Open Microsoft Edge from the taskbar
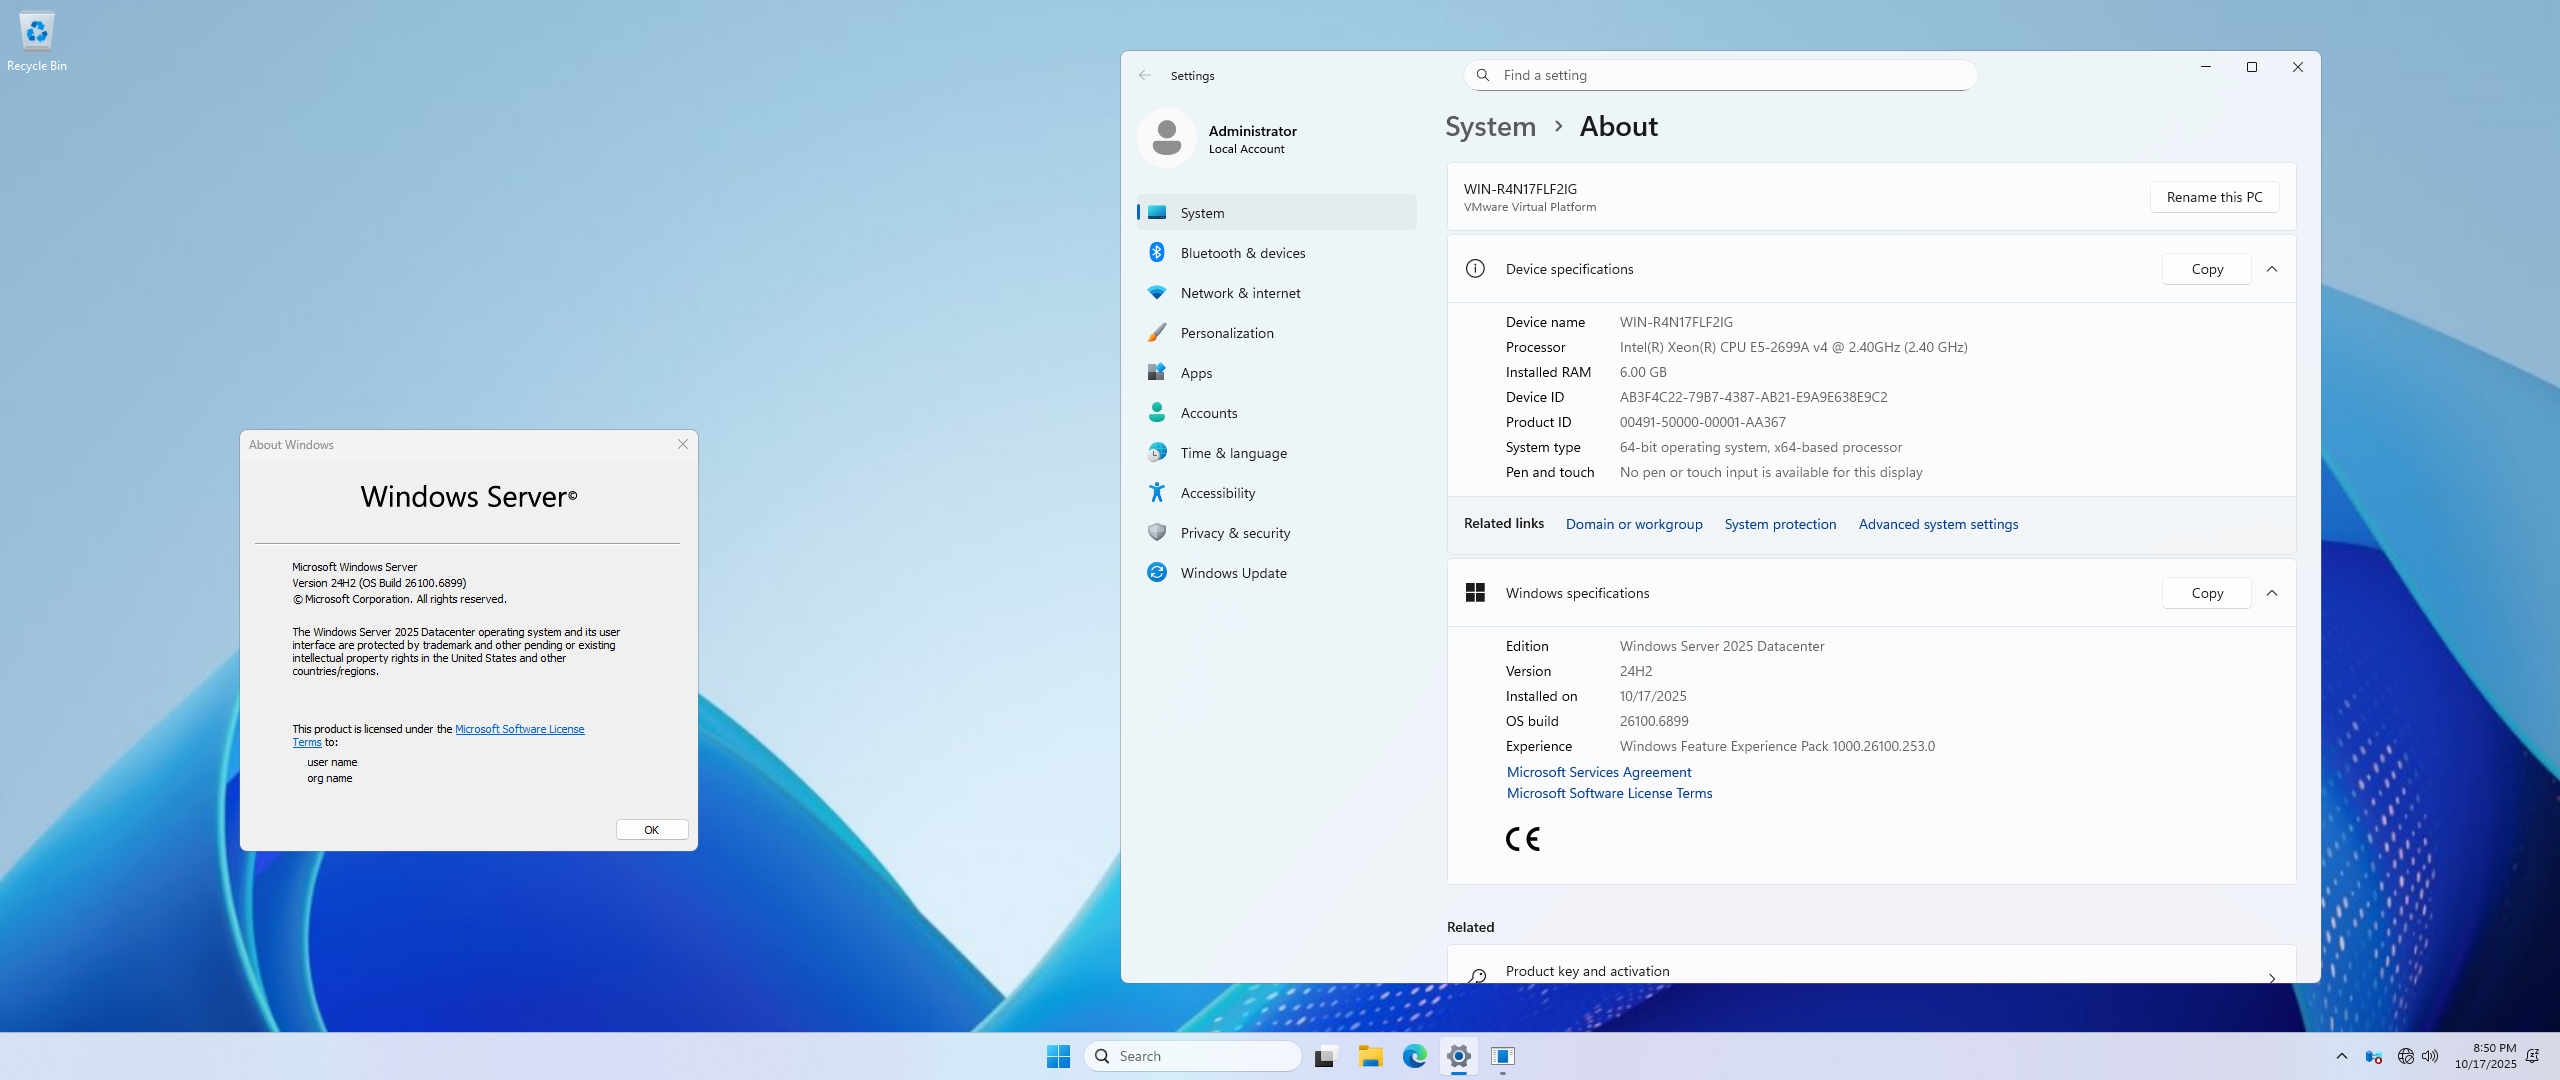The width and height of the screenshot is (2560, 1080). 1414,1056
